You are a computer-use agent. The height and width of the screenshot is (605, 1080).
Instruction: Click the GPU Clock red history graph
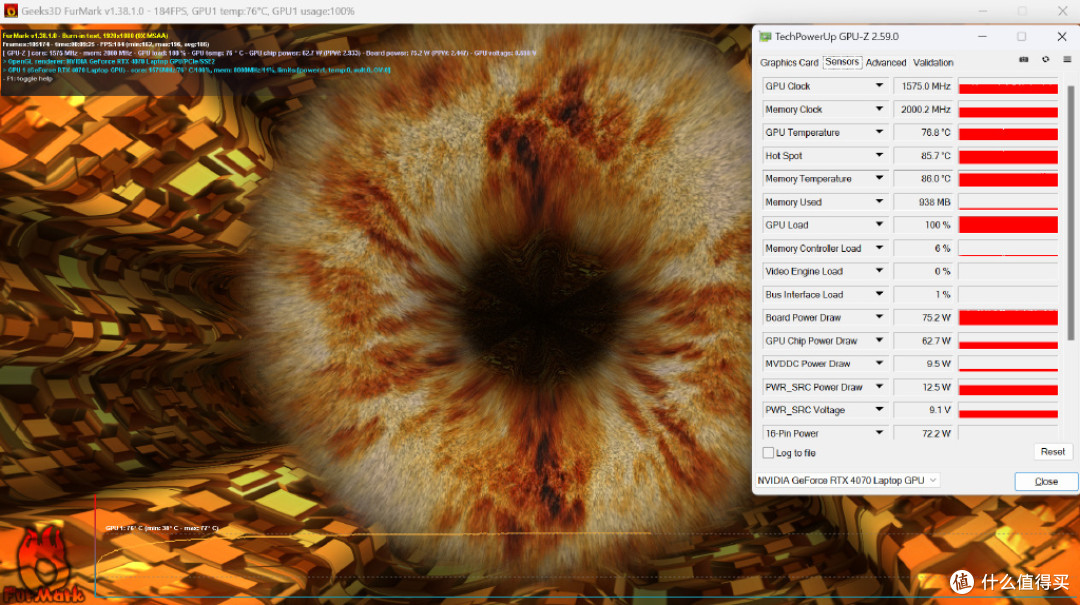[1008, 86]
